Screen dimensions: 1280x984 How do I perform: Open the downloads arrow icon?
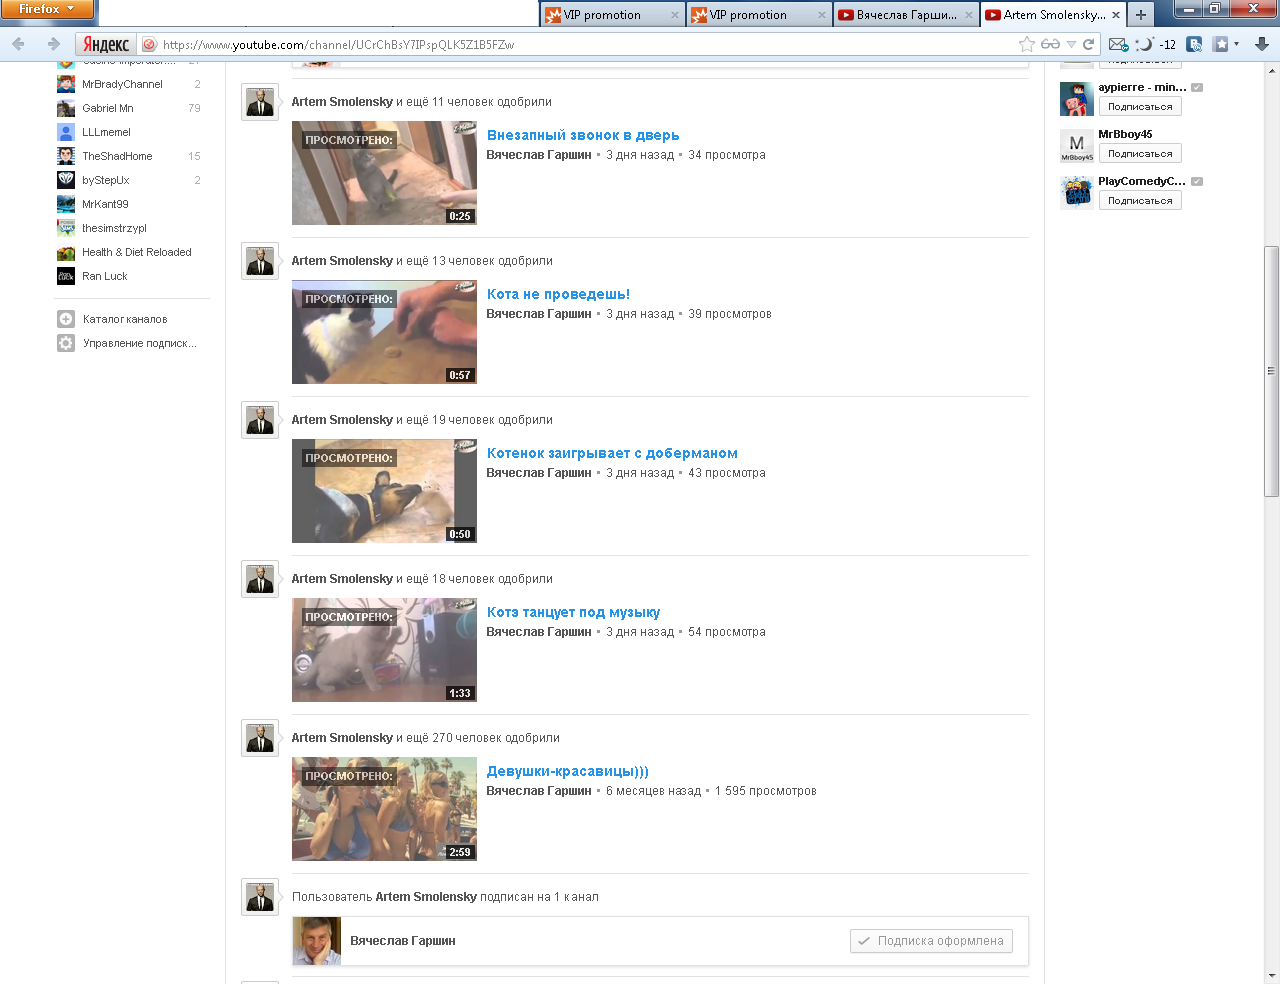click(1262, 44)
